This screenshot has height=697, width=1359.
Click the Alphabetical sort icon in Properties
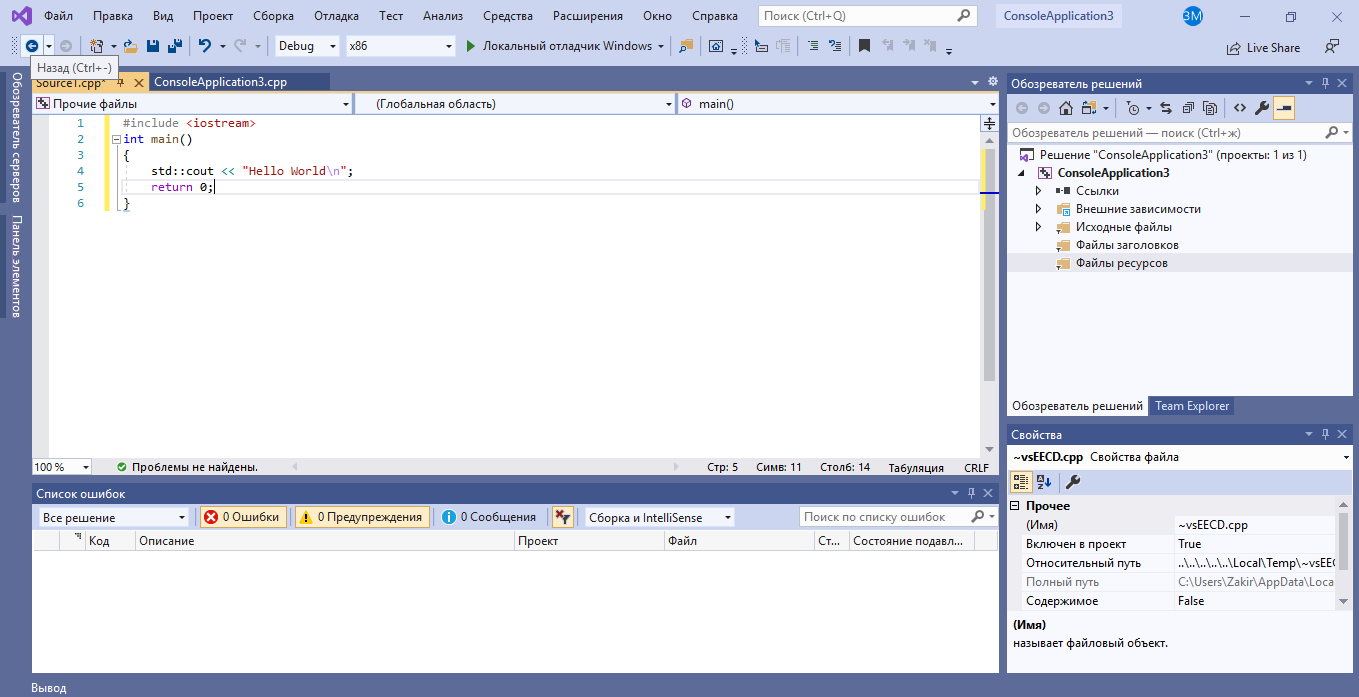coord(1044,482)
